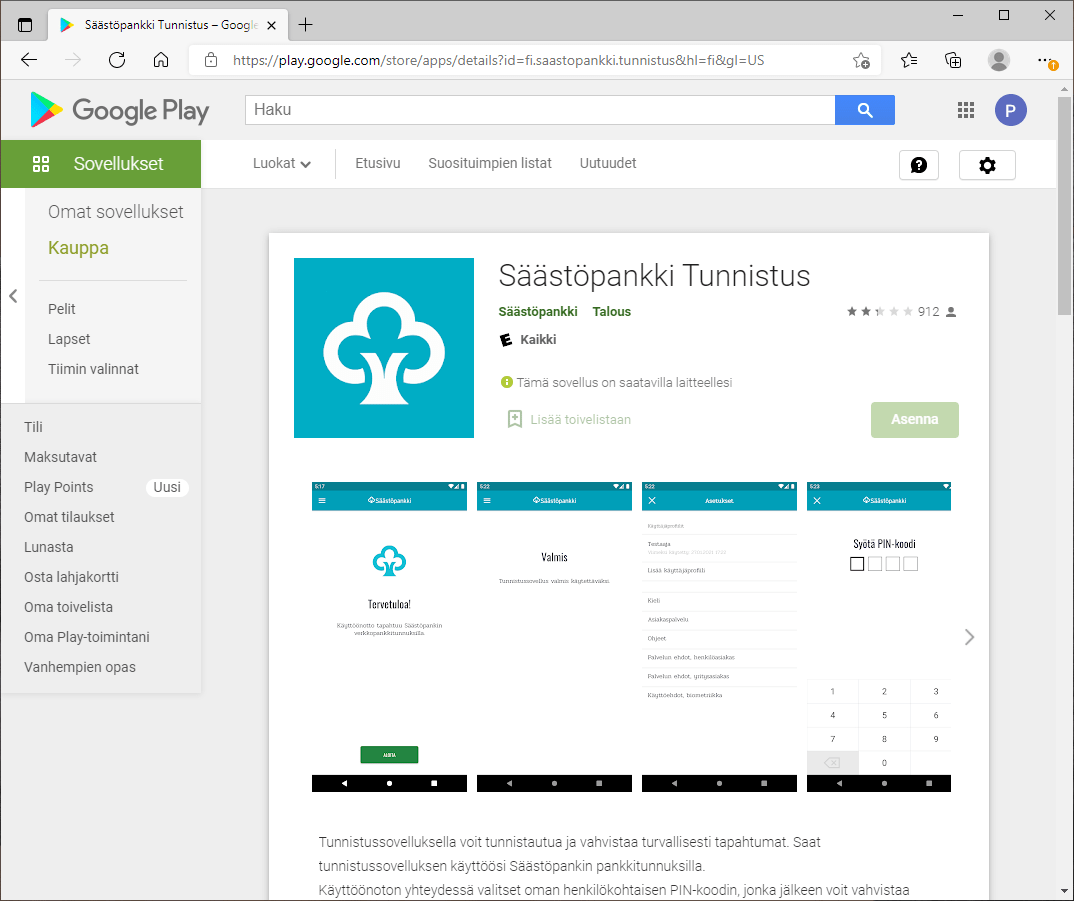
Task: Open the account avatar P
Action: (1010, 110)
